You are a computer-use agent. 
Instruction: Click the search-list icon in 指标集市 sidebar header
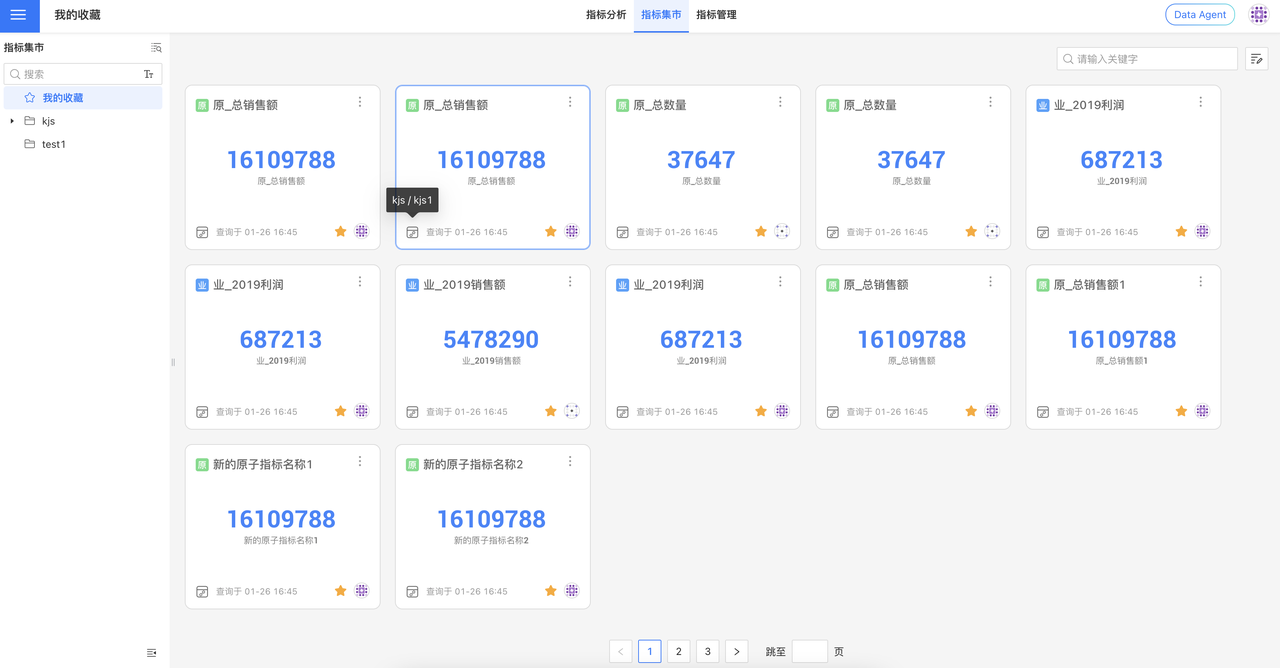tap(156, 48)
